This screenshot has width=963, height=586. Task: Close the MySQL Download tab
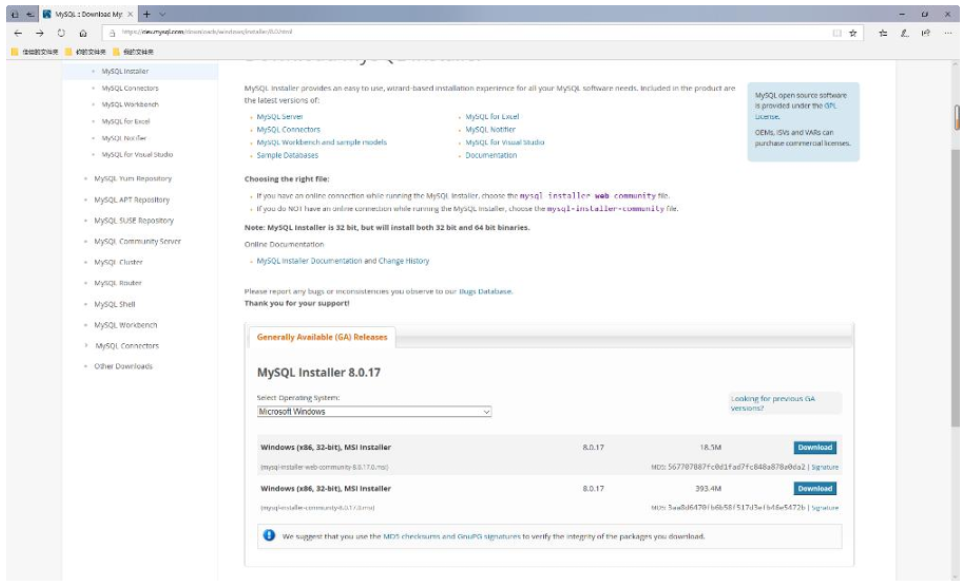[130, 14]
